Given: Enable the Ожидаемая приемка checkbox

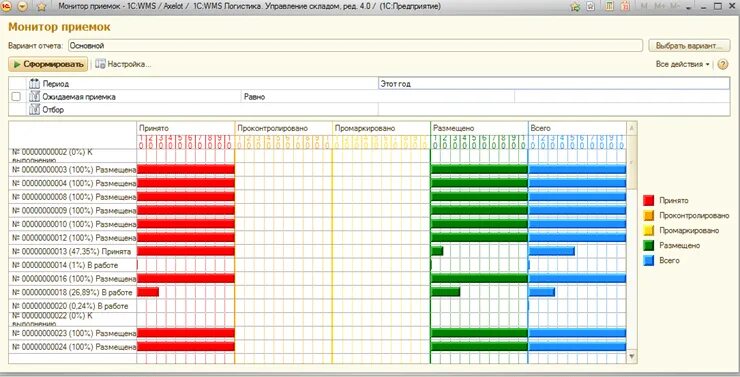Looking at the screenshot, I should 16,96.
